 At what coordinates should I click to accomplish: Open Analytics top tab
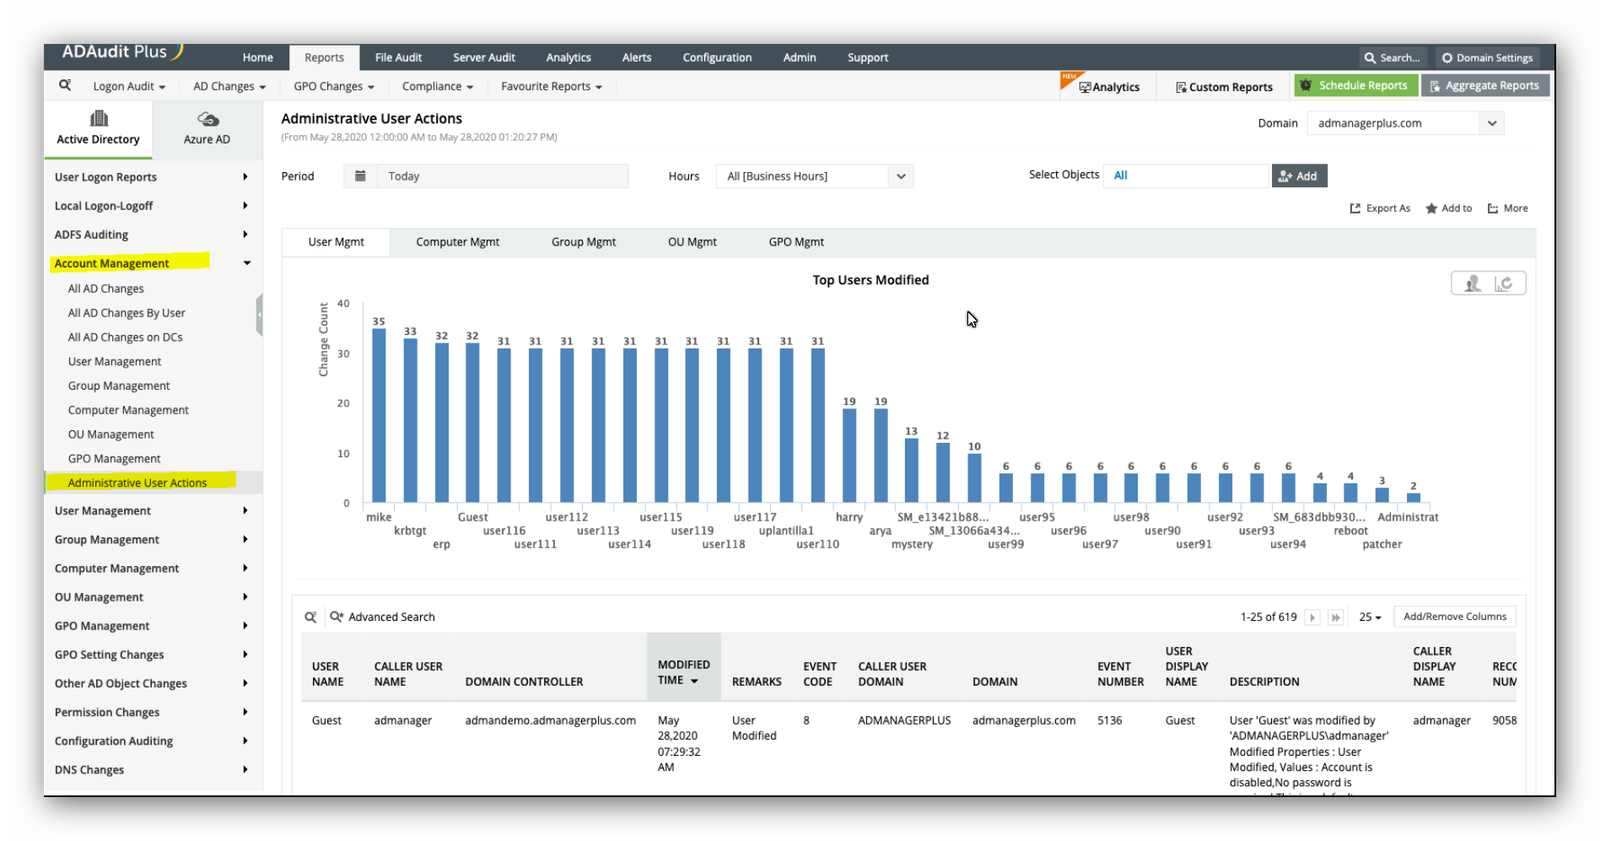568,58
